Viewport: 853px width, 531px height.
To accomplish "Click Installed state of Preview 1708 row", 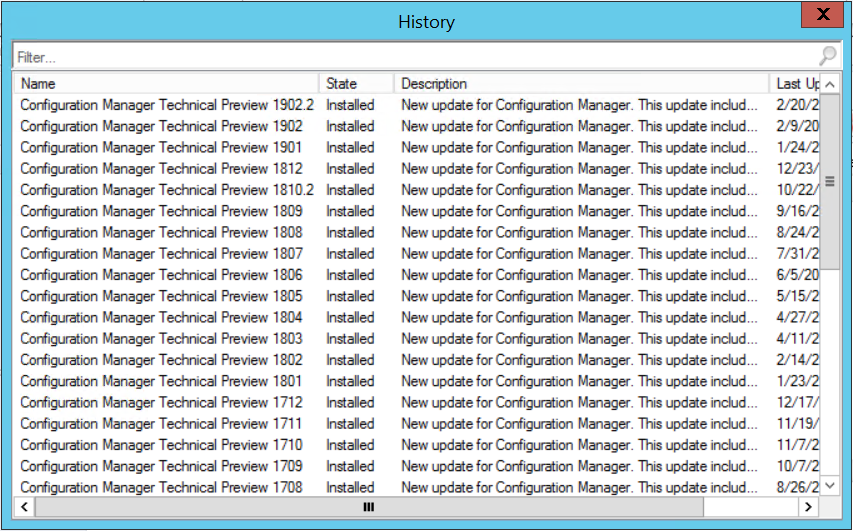I will coord(350,487).
